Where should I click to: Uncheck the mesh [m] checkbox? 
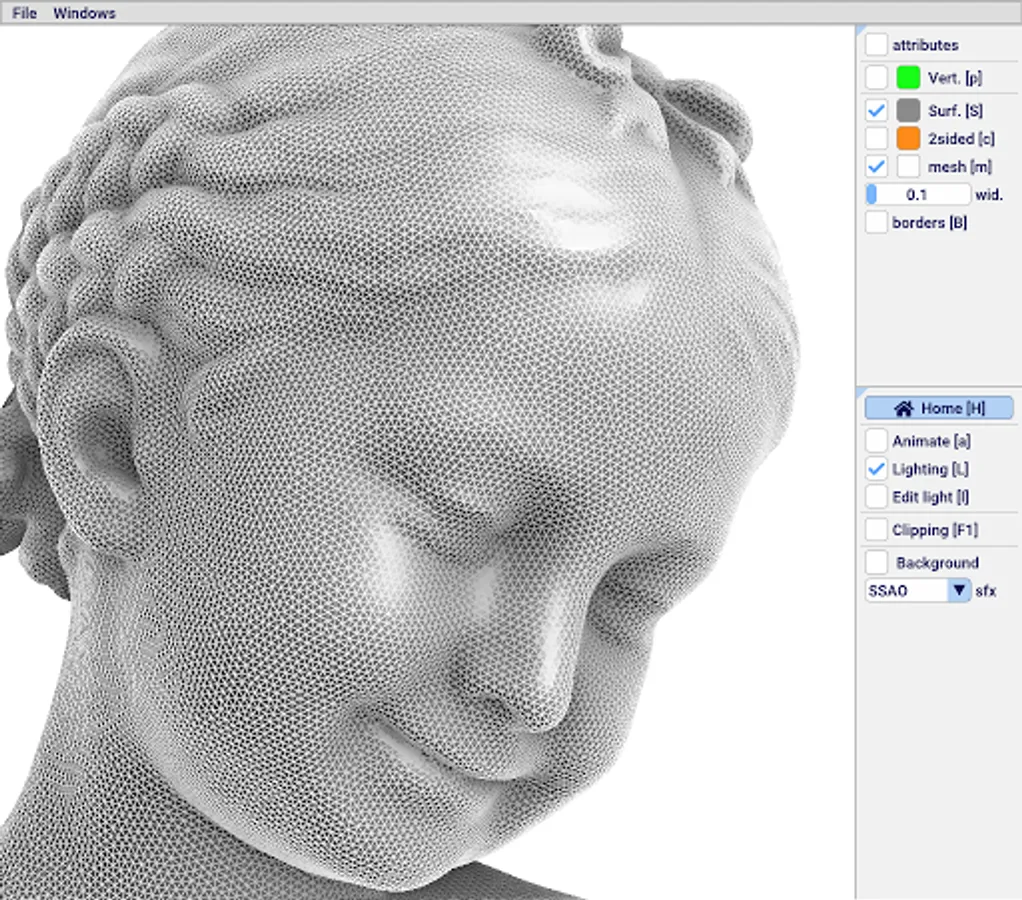click(876, 166)
